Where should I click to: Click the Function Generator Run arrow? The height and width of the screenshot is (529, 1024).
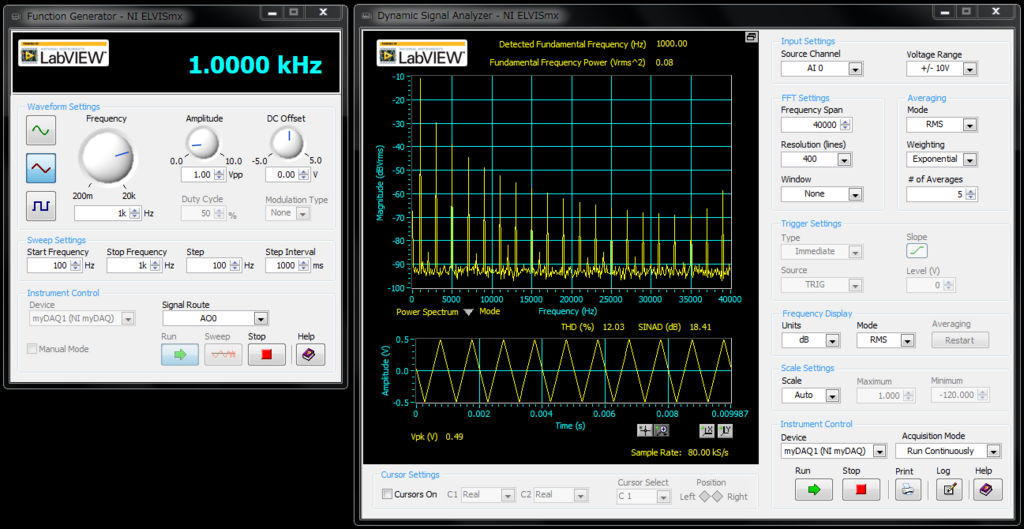click(180, 354)
